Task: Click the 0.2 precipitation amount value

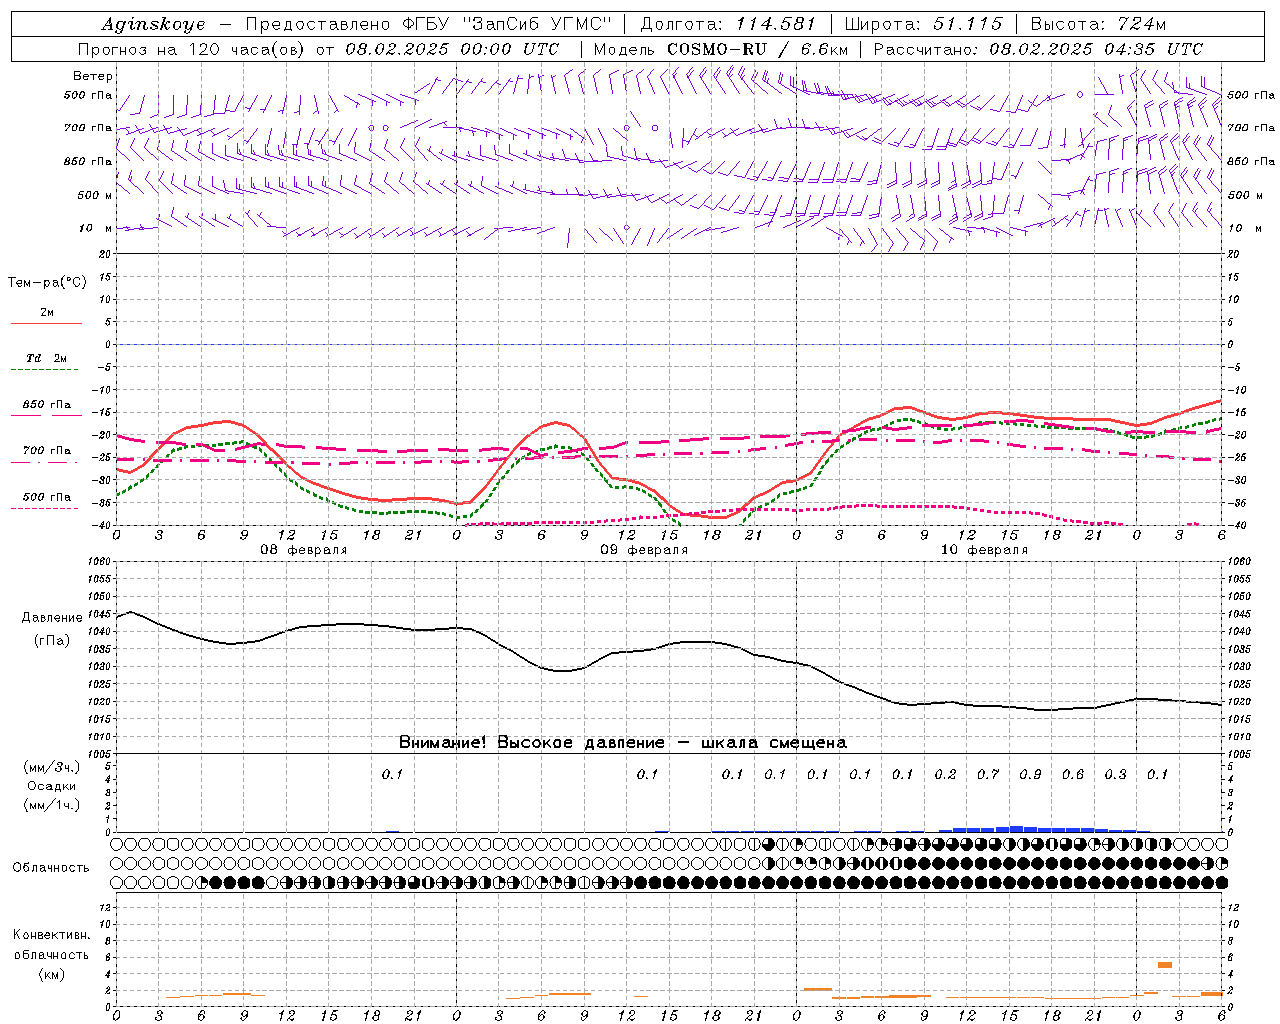Action: [945, 774]
